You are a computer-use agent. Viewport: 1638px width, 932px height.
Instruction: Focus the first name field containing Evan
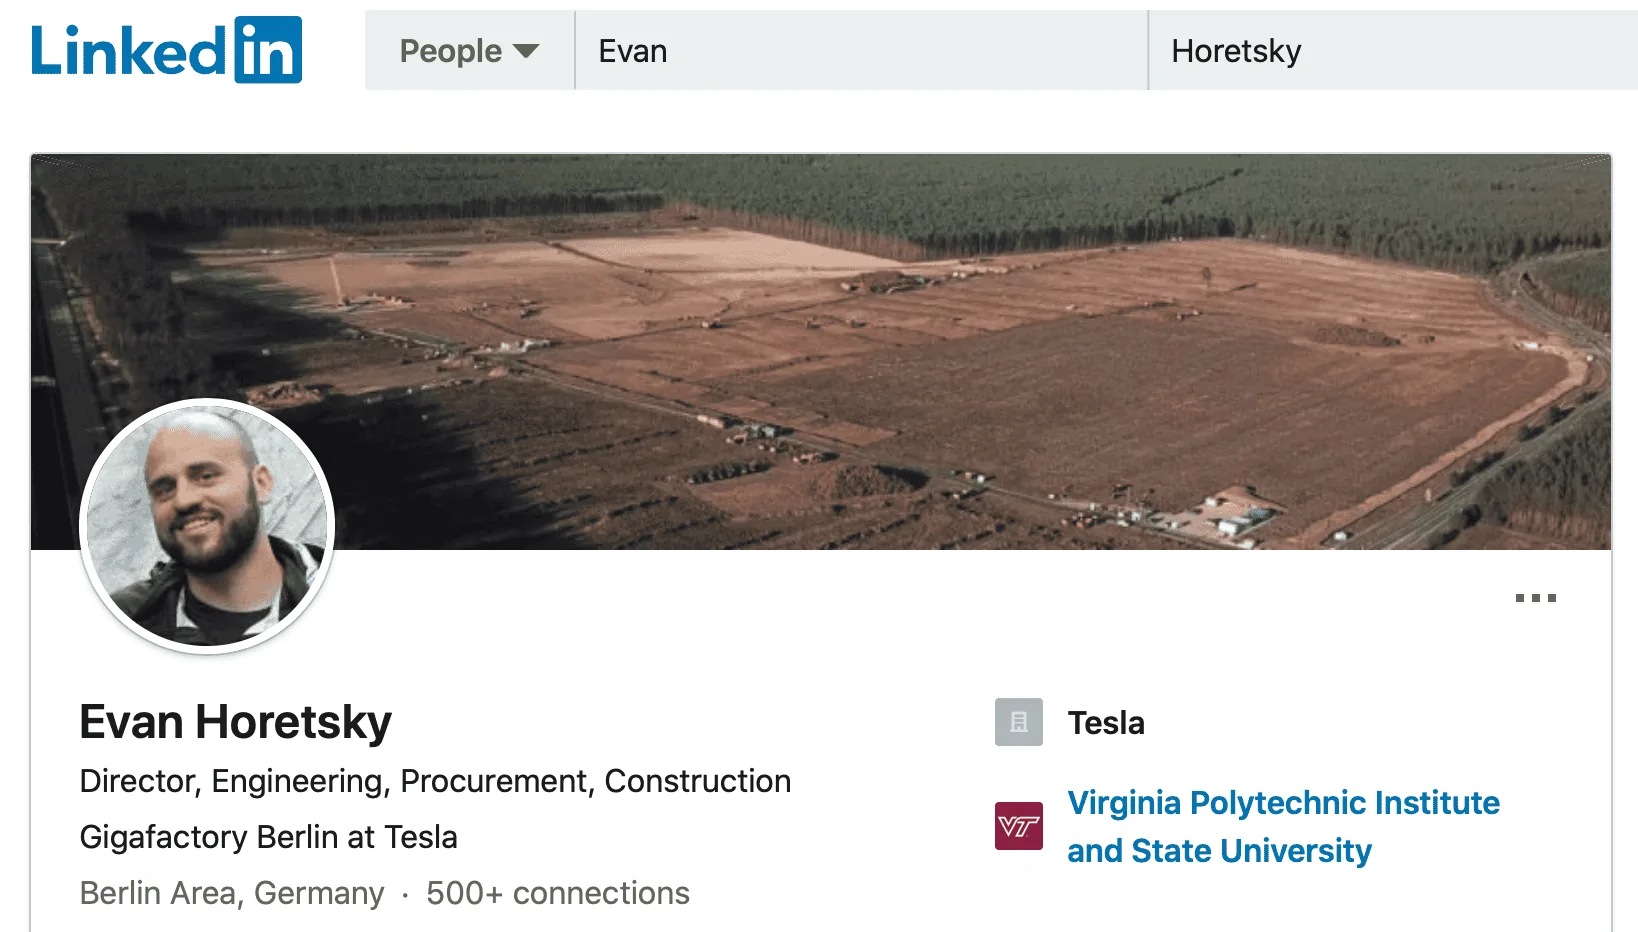pyautogui.click(x=861, y=51)
